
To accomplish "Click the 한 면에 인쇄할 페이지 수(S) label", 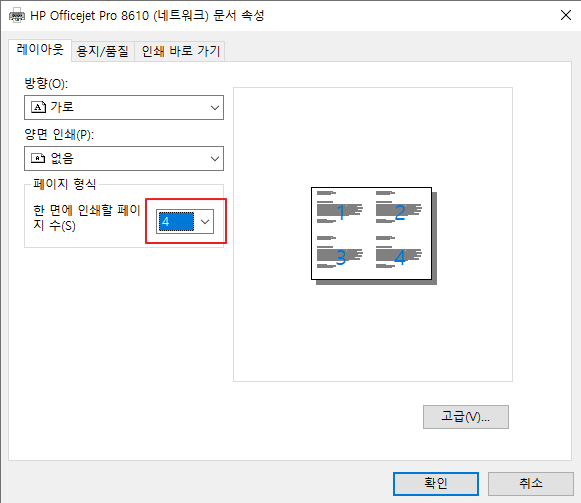I will (x=87, y=218).
